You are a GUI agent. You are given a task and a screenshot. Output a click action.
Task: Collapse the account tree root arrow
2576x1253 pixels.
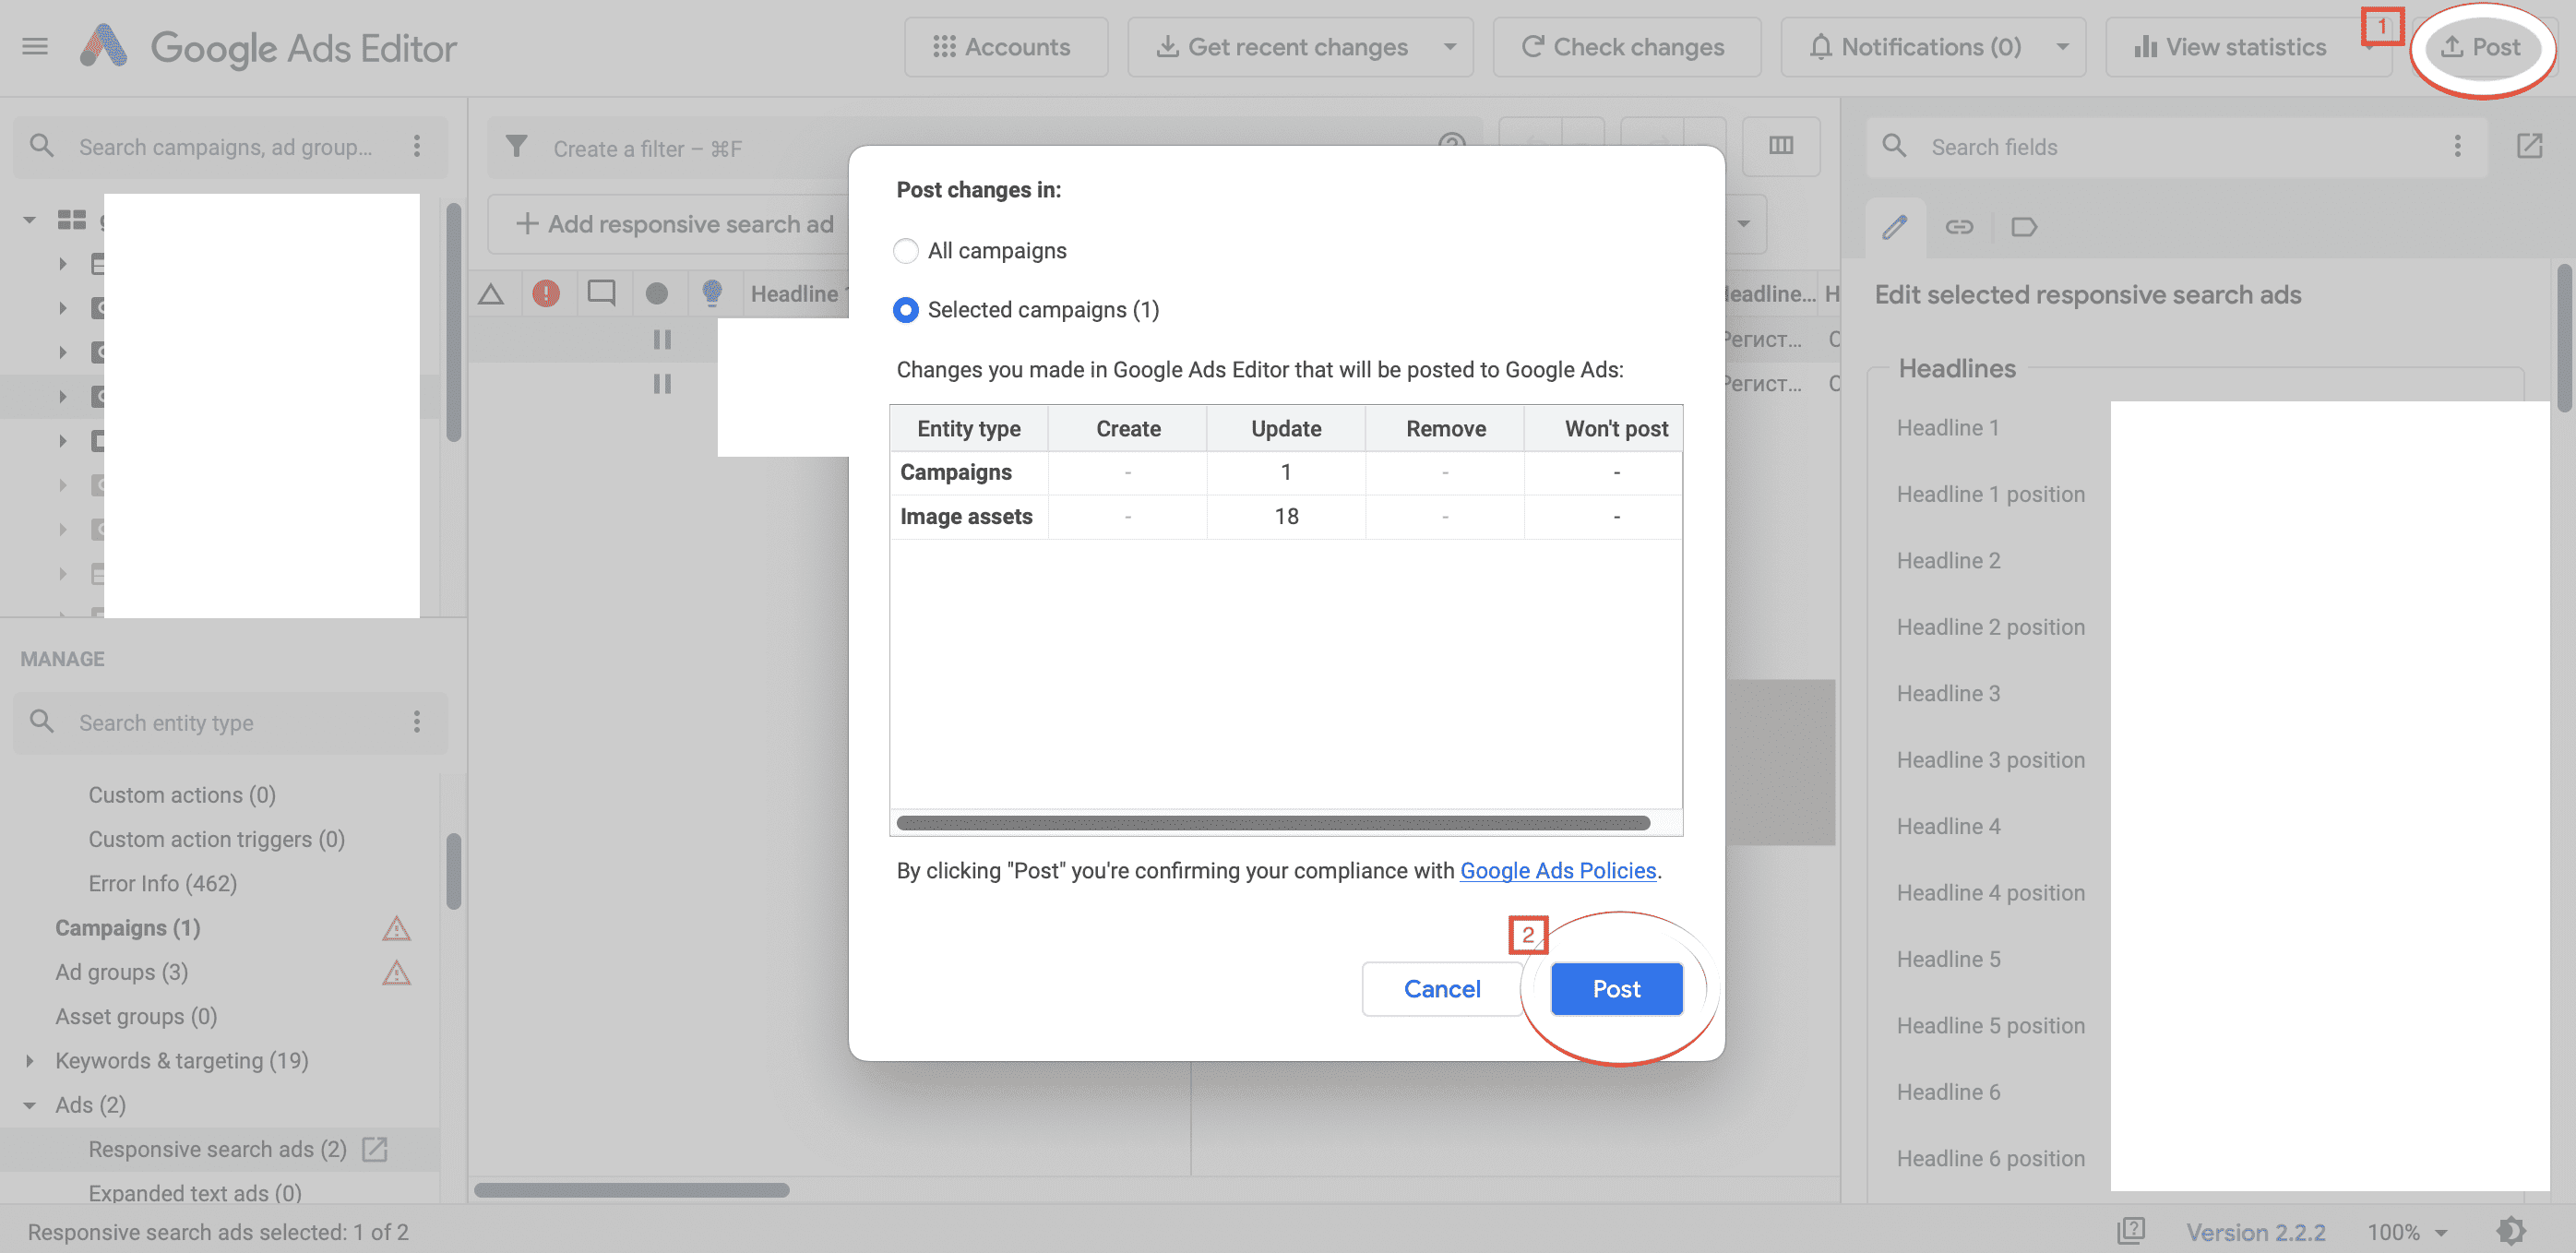[29, 219]
